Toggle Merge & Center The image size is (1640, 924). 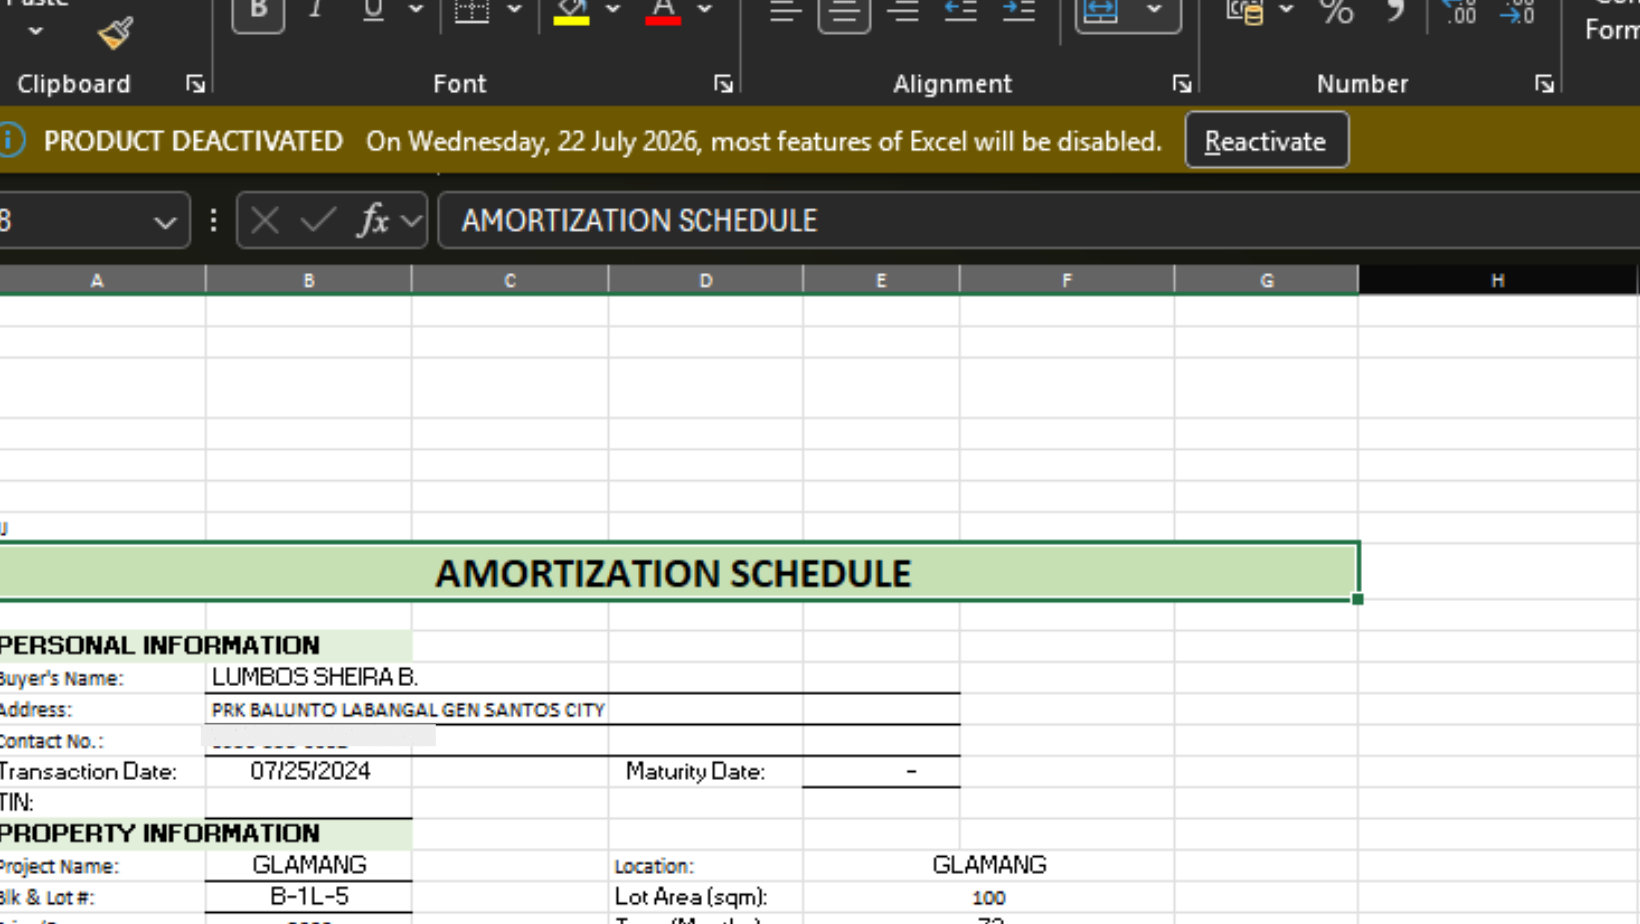1101,13
